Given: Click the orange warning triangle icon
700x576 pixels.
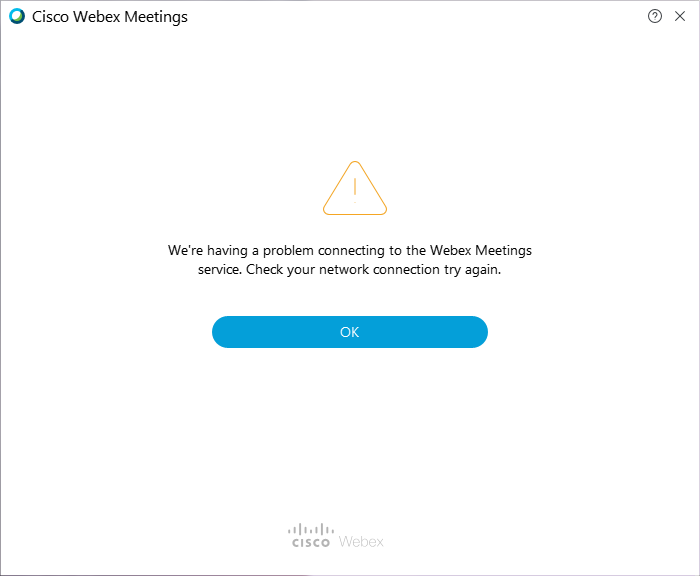Looking at the screenshot, I should tap(355, 188).
